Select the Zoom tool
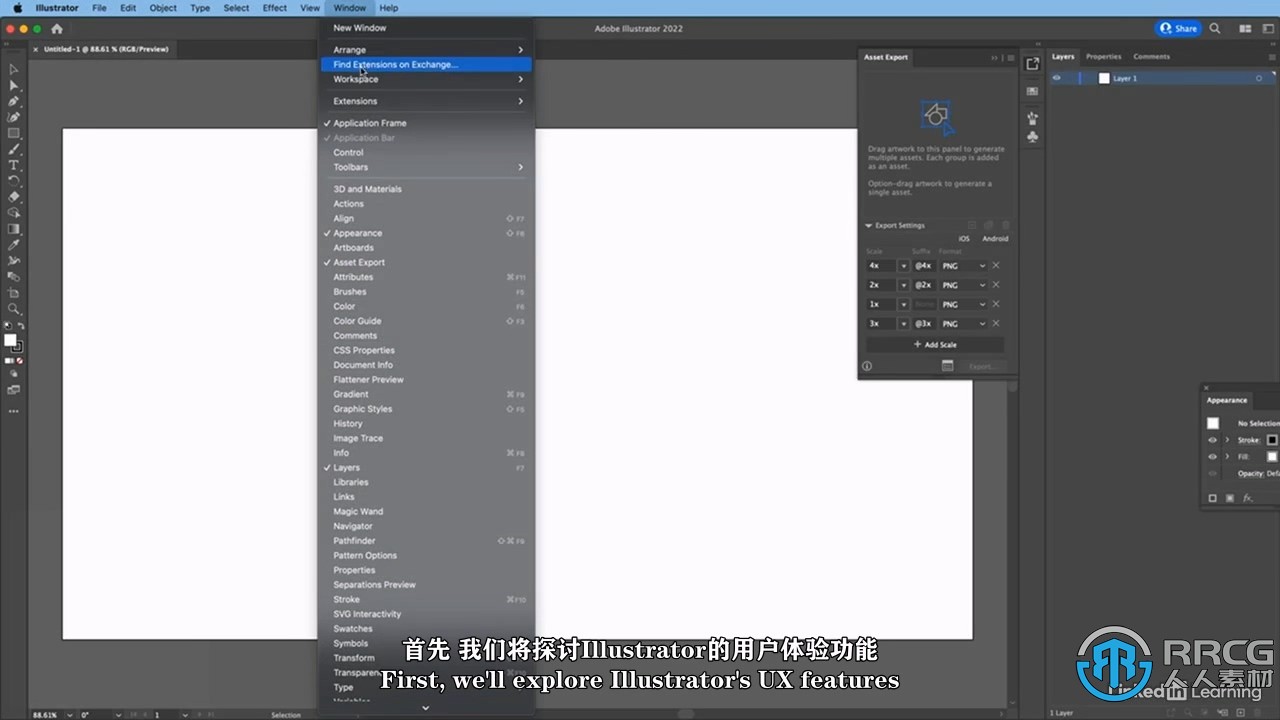This screenshot has height=720, width=1280. [x=14, y=309]
